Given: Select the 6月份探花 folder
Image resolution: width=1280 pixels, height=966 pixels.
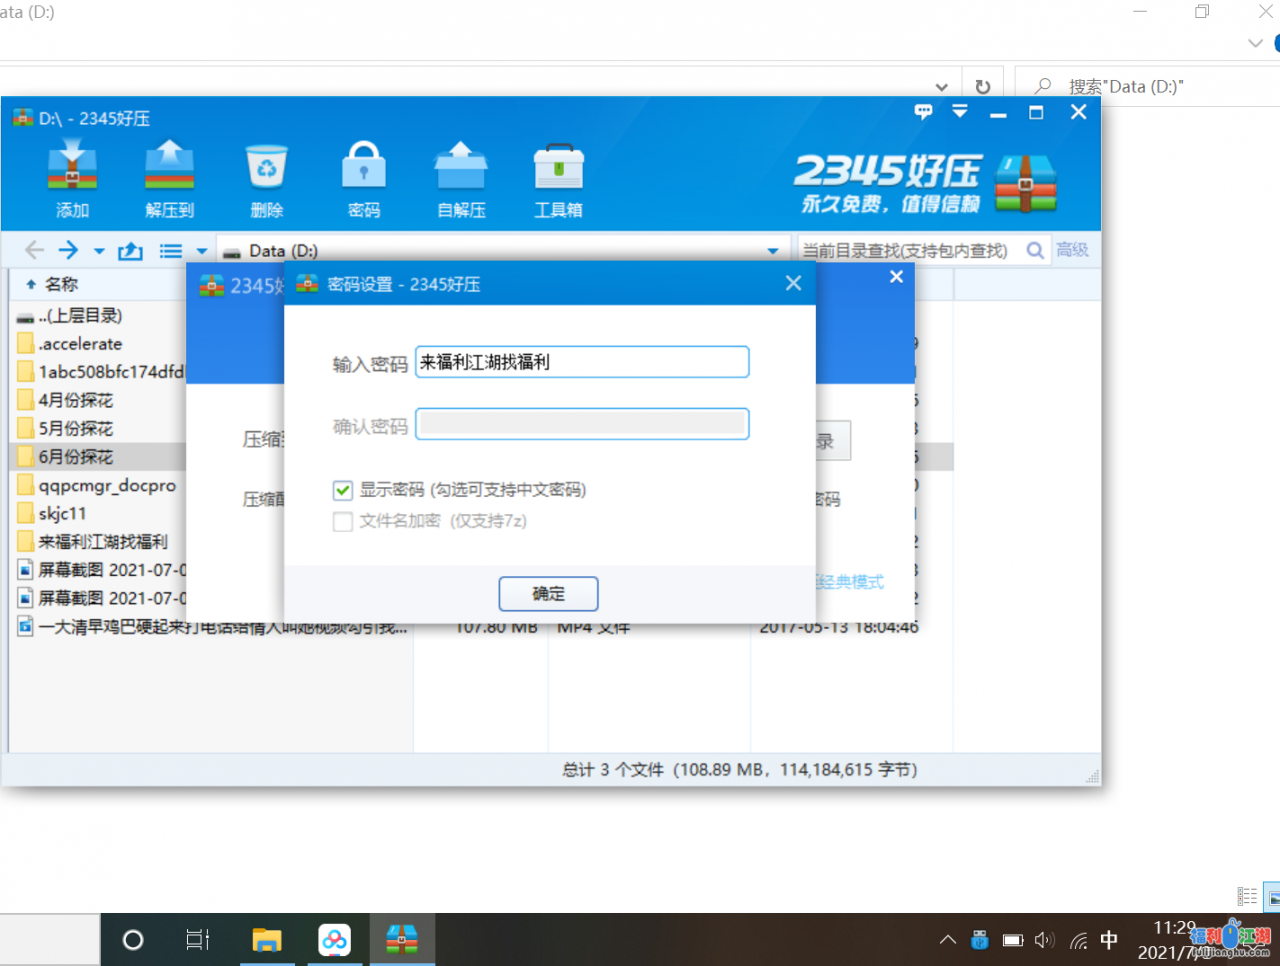Looking at the screenshot, I should coord(76,457).
